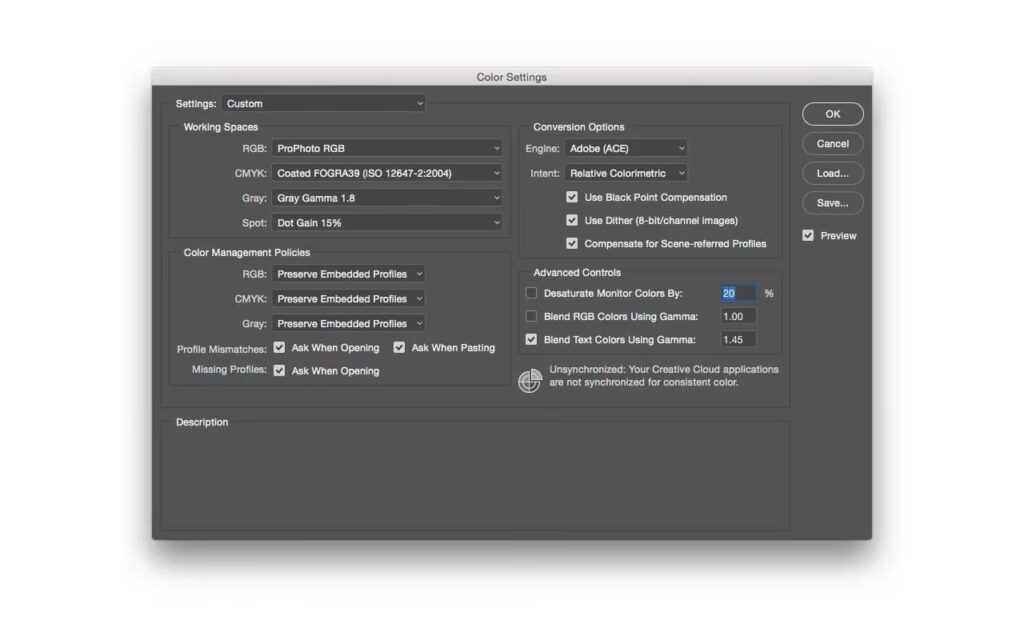Change the Intent Relative Colorimetric dropdown
This screenshot has height=640, width=1024.
coord(626,173)
